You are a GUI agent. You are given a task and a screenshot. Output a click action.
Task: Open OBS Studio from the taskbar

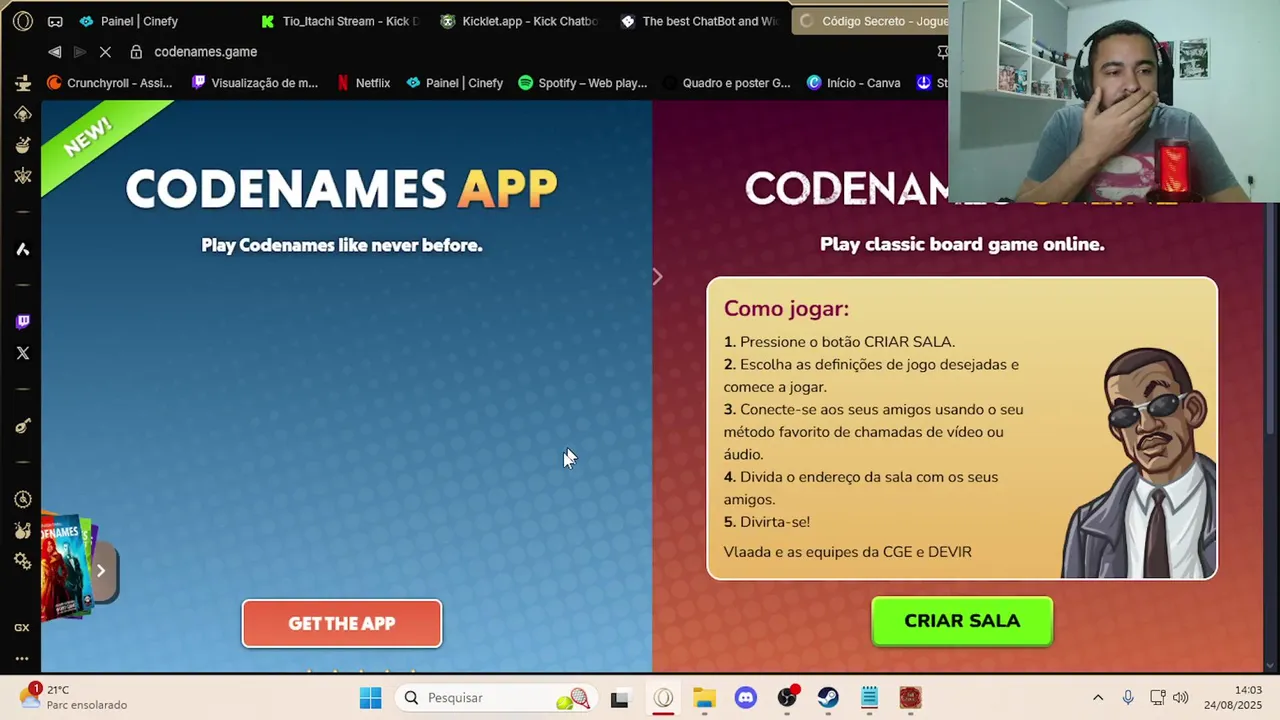point(787,698)
